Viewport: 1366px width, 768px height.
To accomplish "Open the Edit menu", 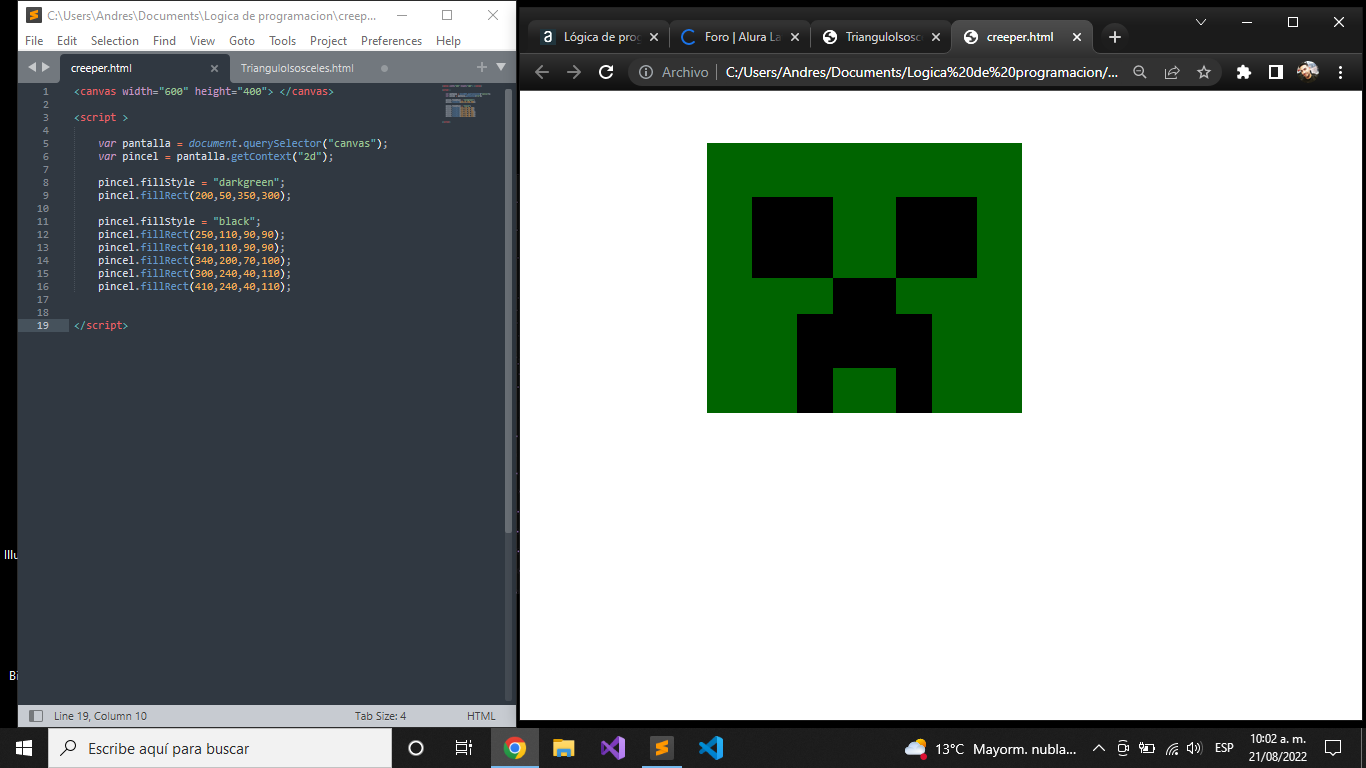I will coord(67,41).
